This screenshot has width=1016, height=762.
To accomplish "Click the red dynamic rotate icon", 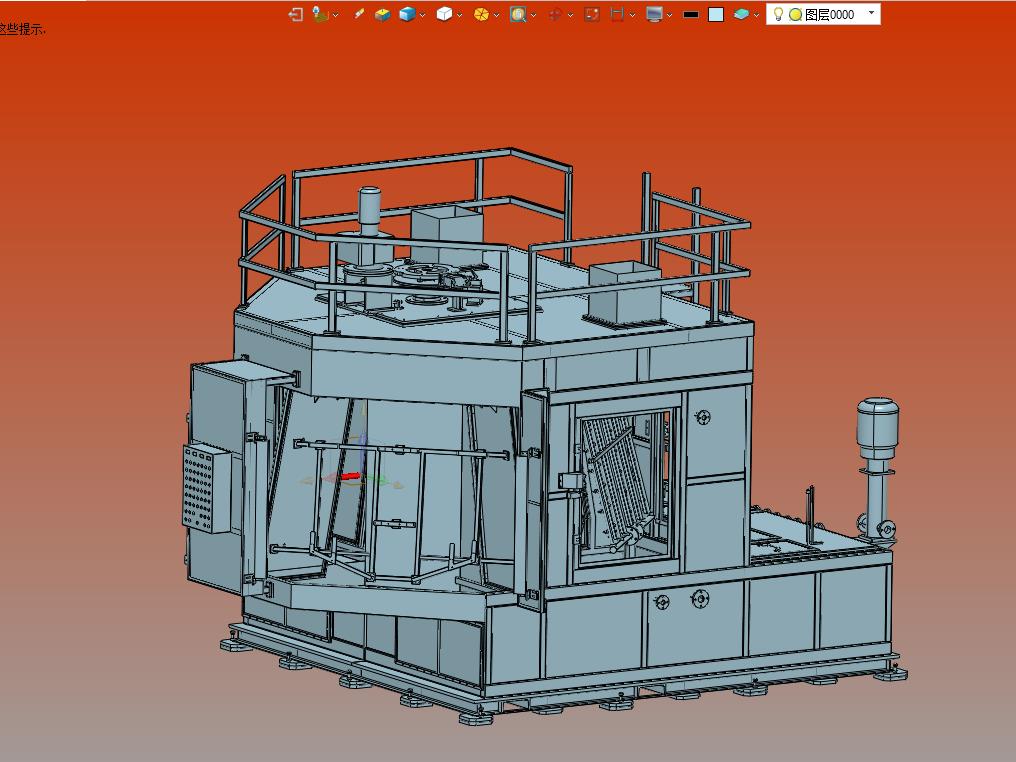I will pos(555,14).
